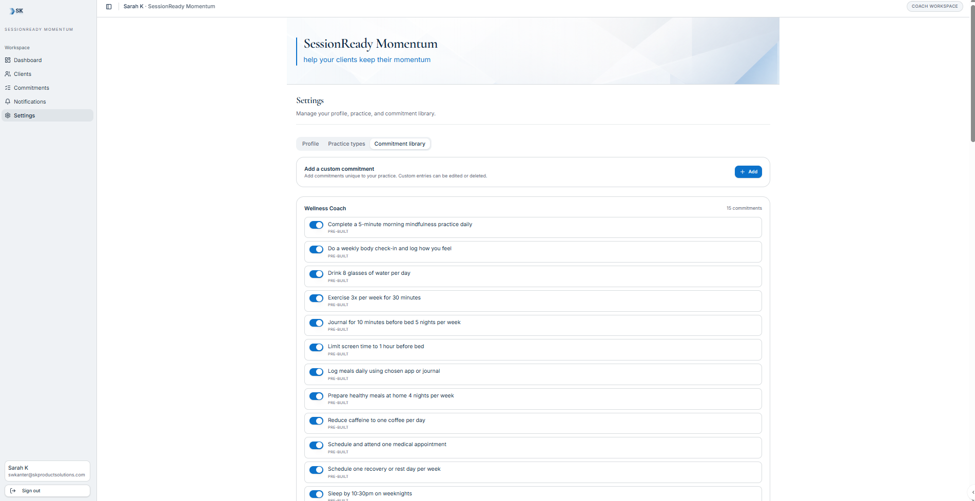Click the Commitments checklist icon
The height and width of the screenshot is (501, 975).
click(7, 88)
